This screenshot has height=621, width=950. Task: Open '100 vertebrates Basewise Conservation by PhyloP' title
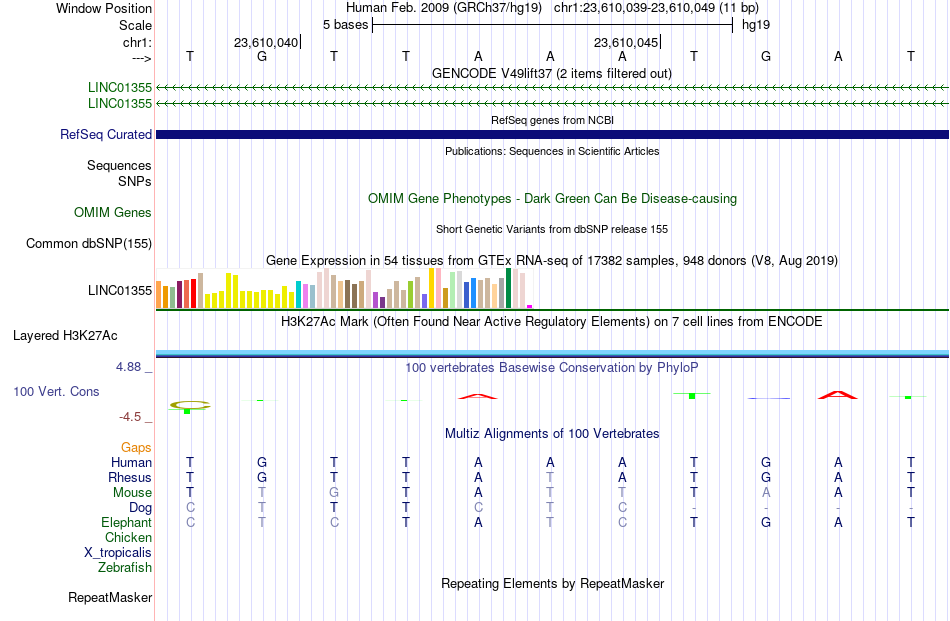coord(552,367)
